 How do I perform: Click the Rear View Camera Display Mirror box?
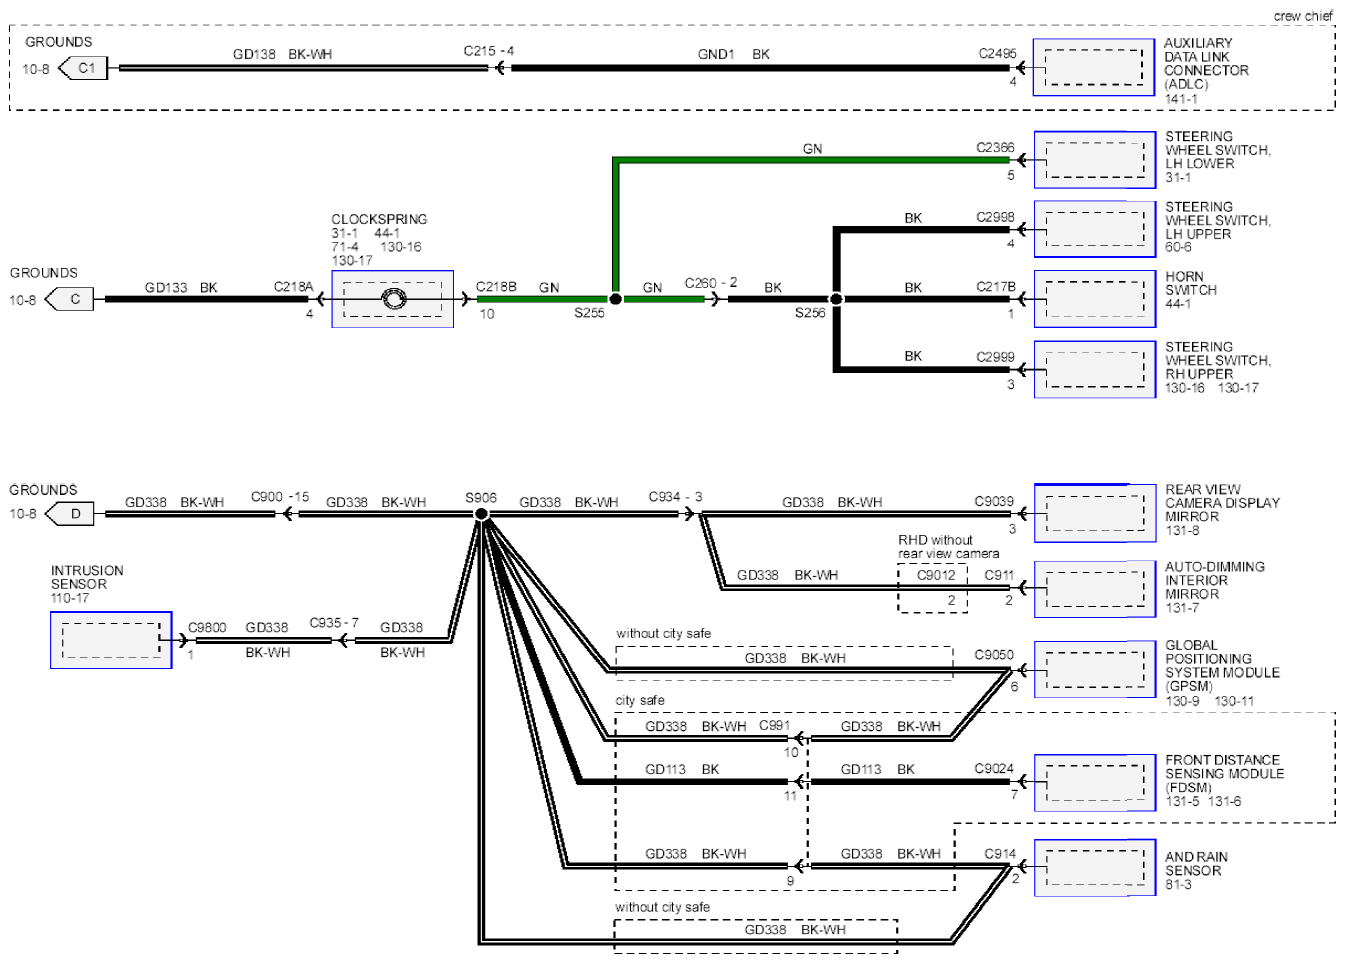(1095, 513)
